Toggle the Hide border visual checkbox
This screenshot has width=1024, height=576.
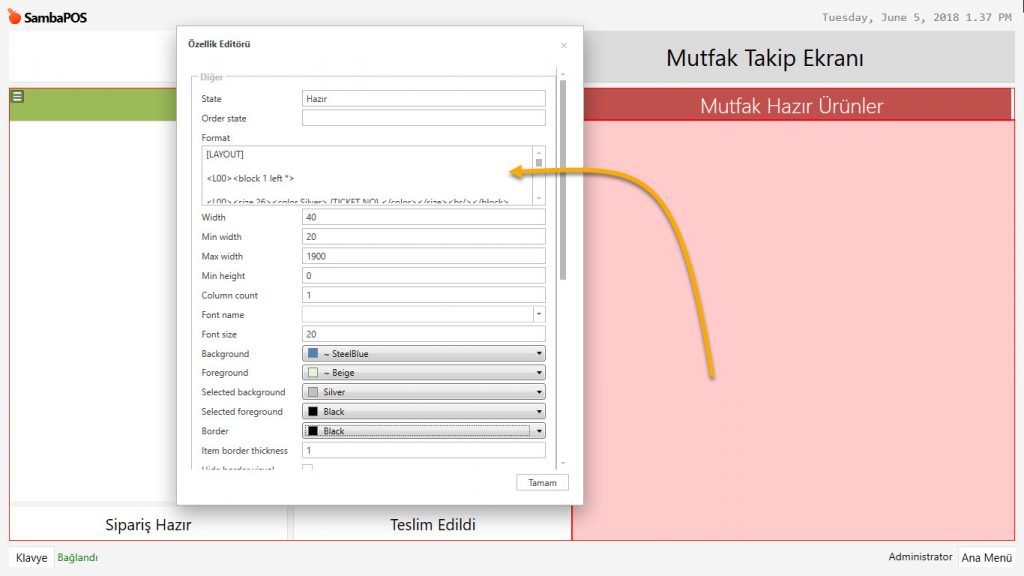click(308, 468)
